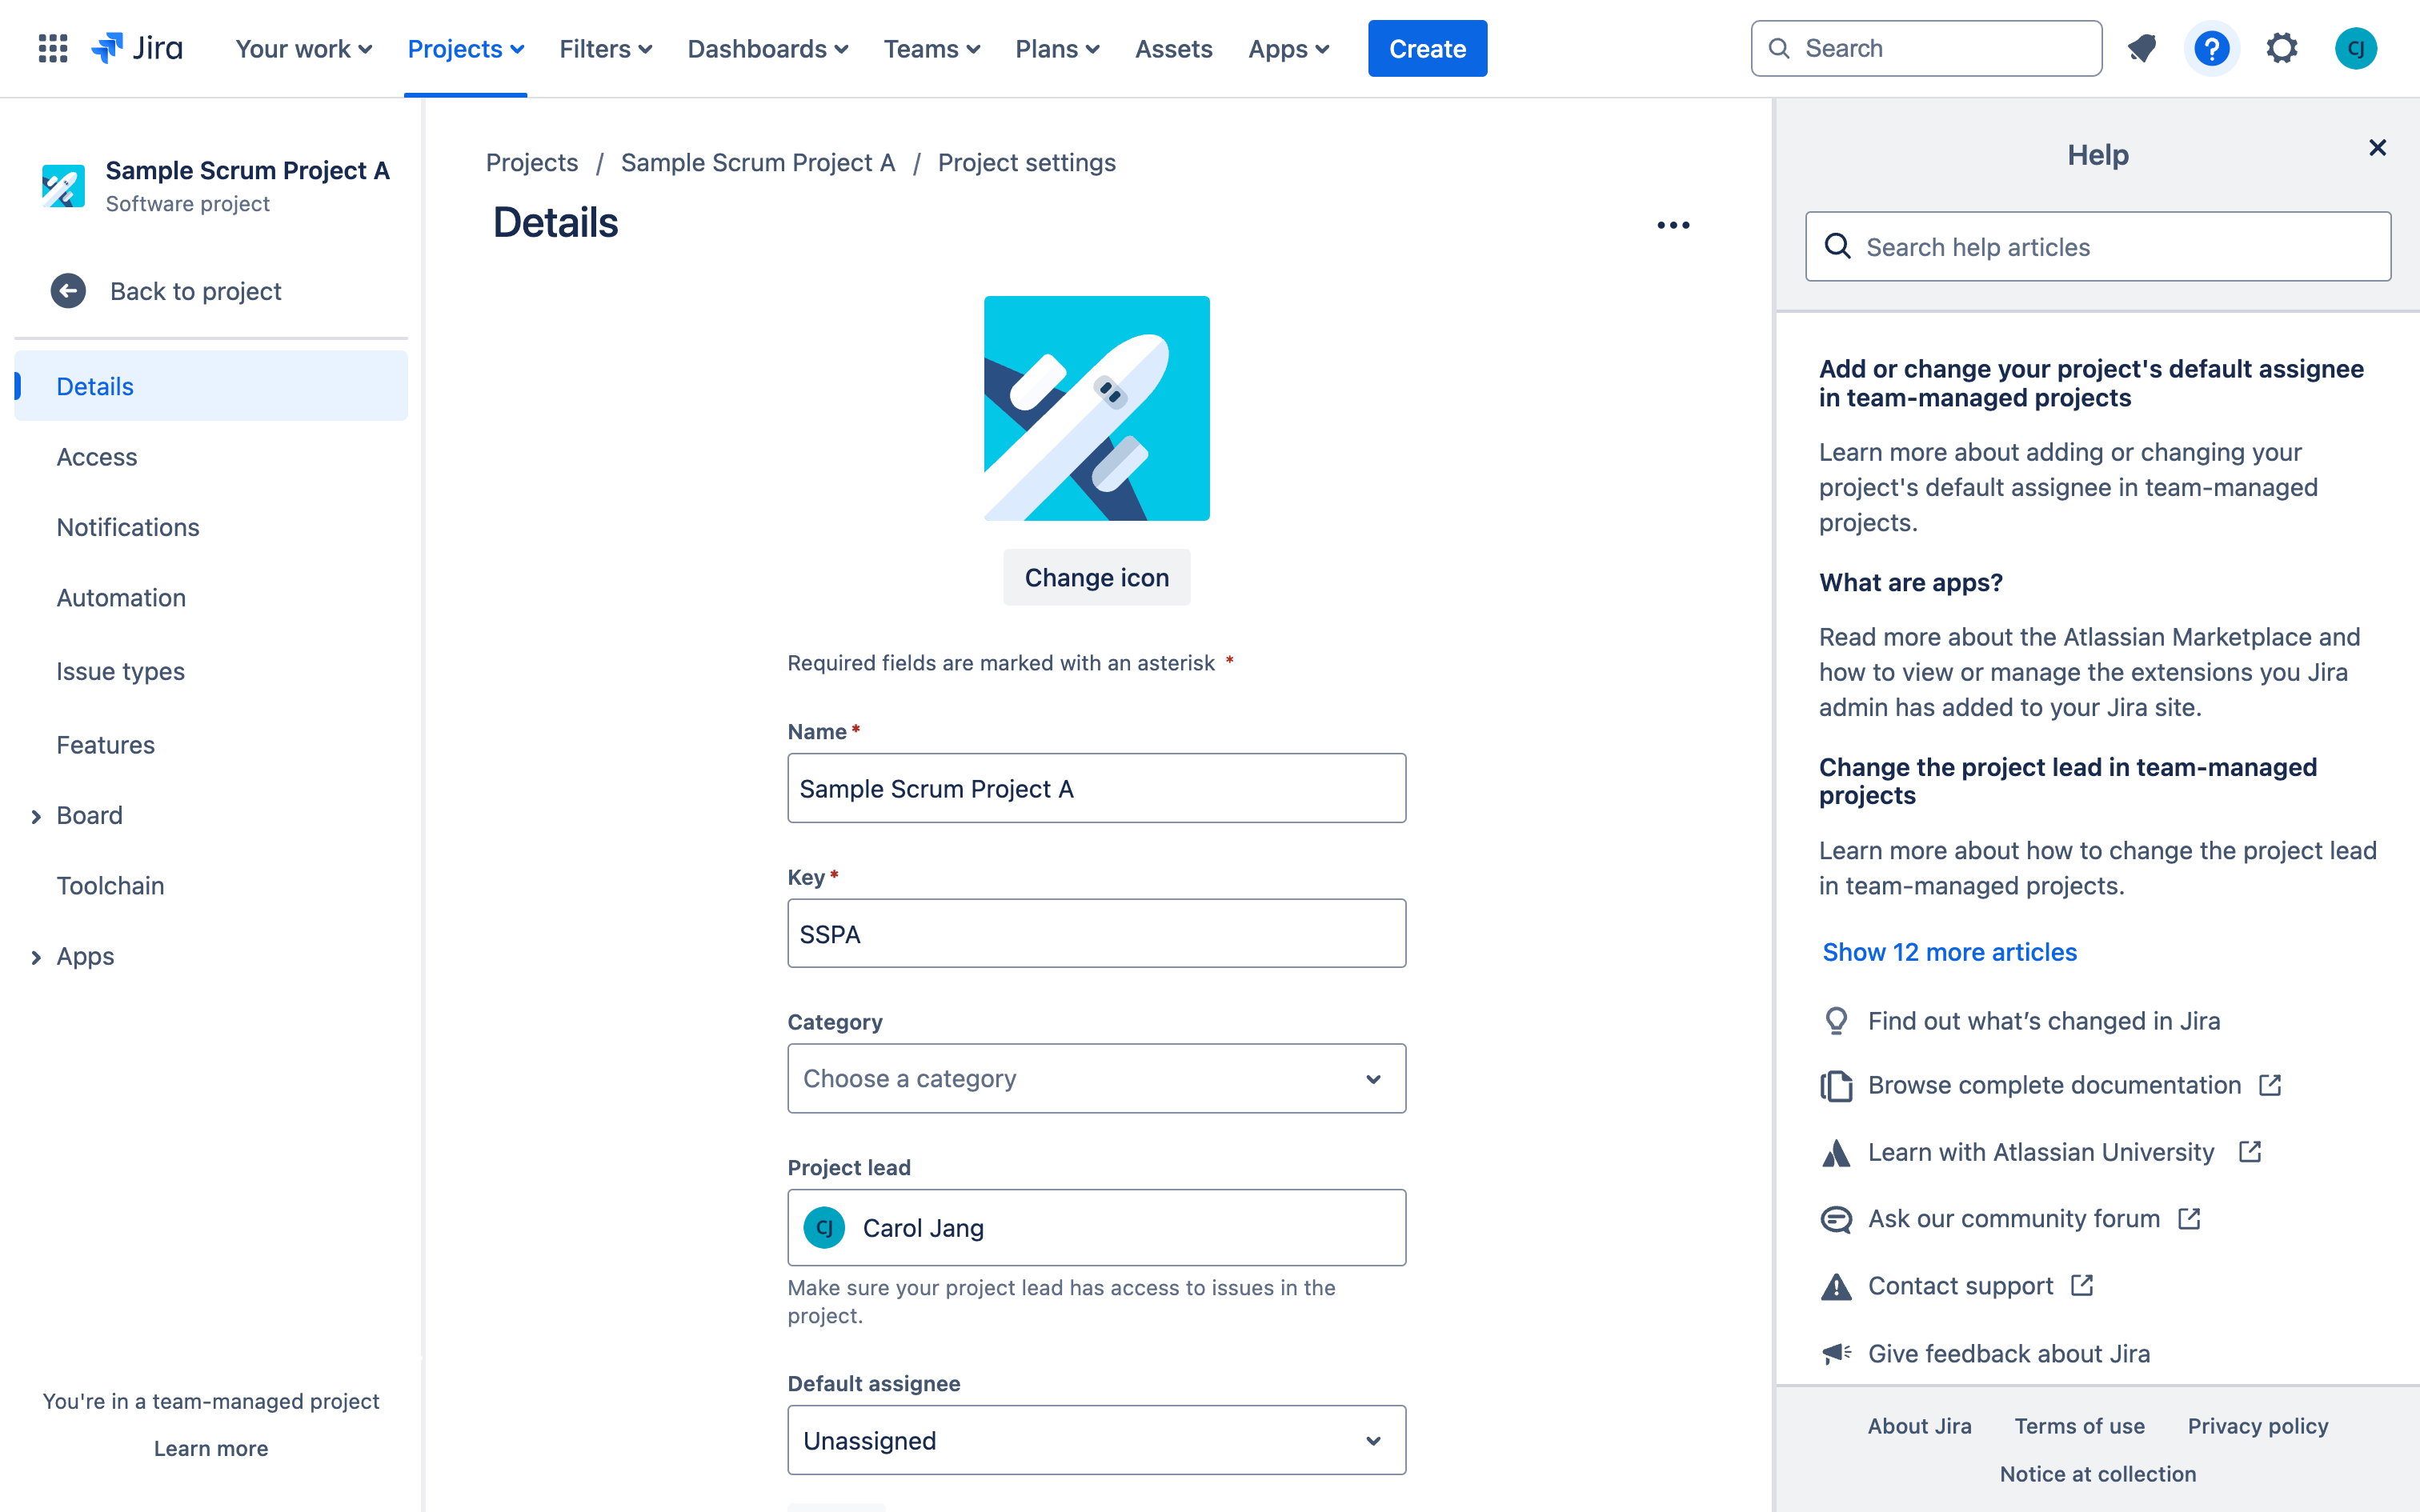This screenshot has height=1512, width=2420.
Task: Click the Change icon button
Action: tap(1096, 577)
